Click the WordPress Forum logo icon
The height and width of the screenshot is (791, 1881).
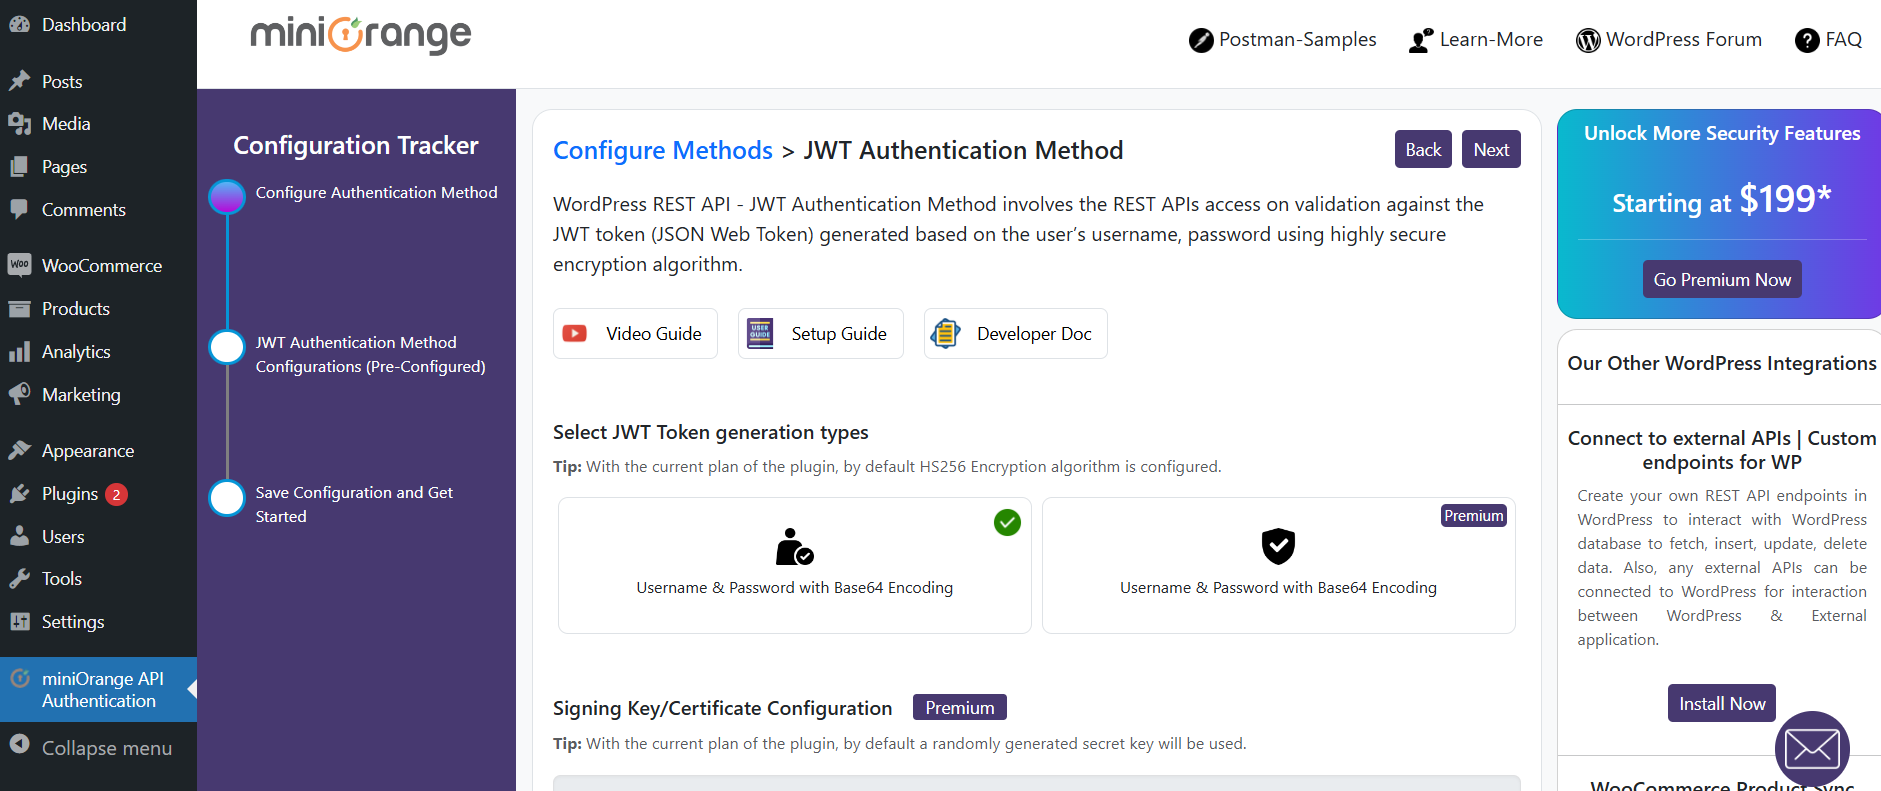[1588, 41]
